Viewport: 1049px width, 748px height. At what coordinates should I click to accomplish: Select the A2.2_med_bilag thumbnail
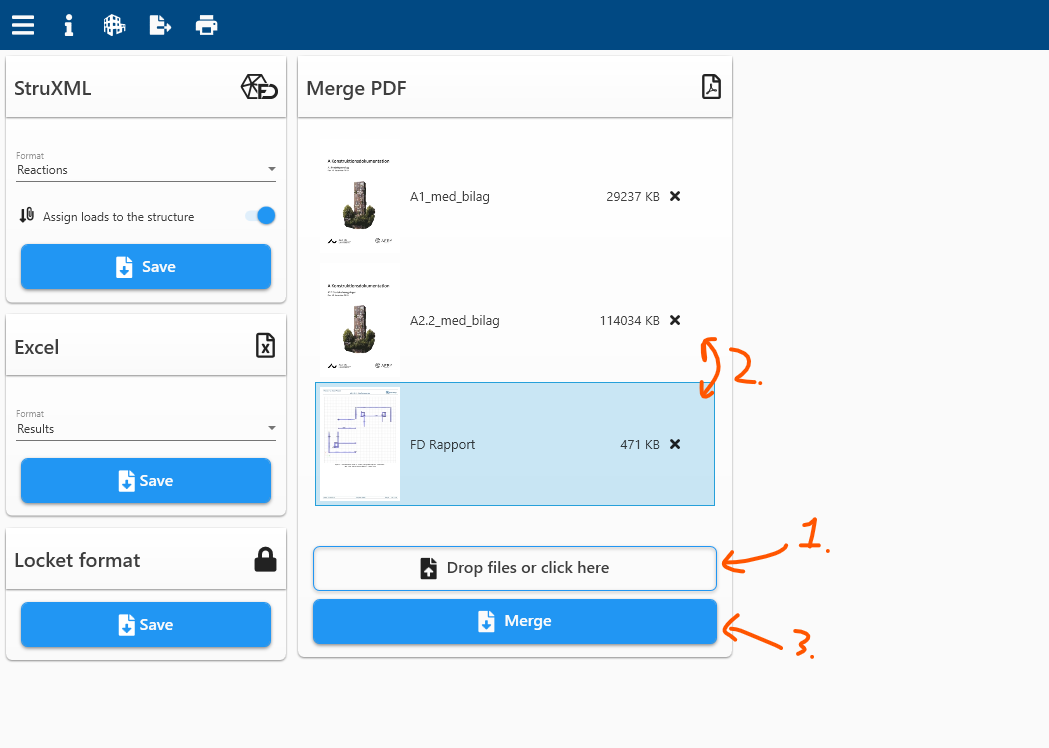[360, 320]
